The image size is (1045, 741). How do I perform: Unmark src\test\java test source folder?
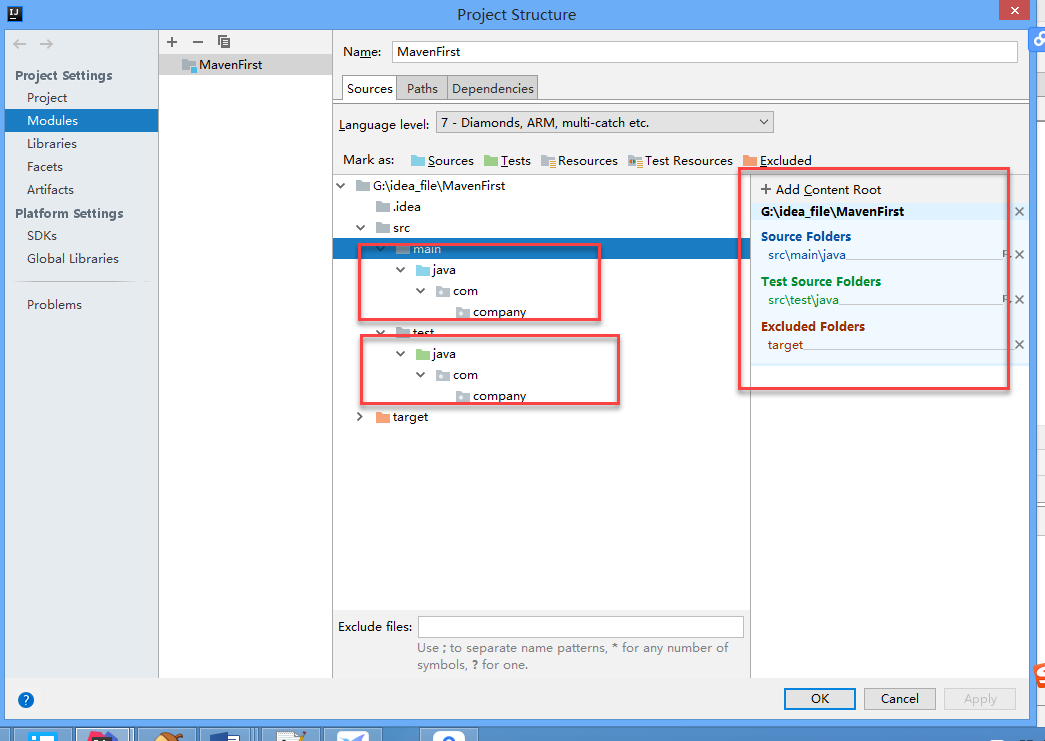pyautogui.click(x=1019, y=300)
